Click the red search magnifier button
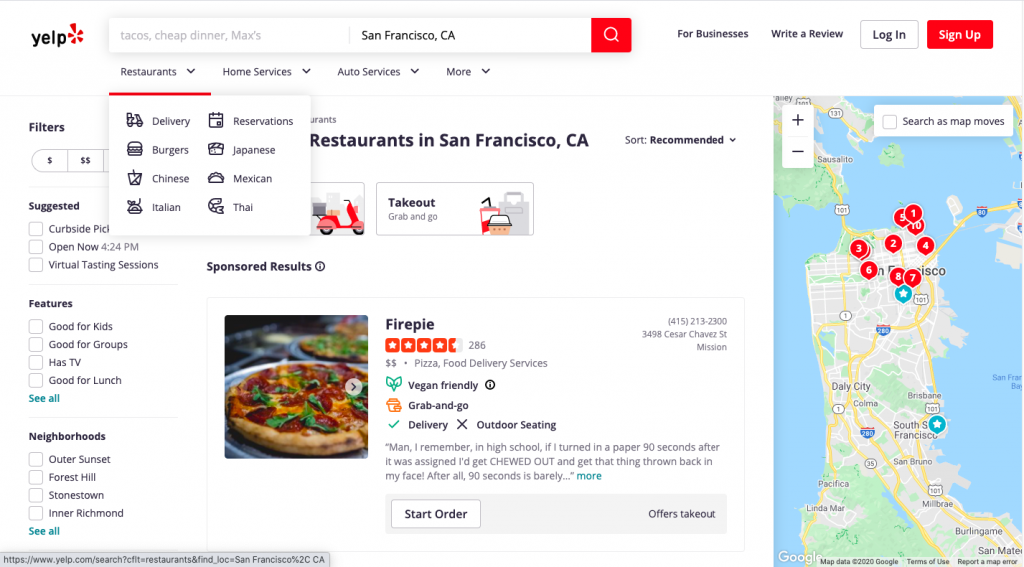 pyautogui.click(x=611, y=35)
